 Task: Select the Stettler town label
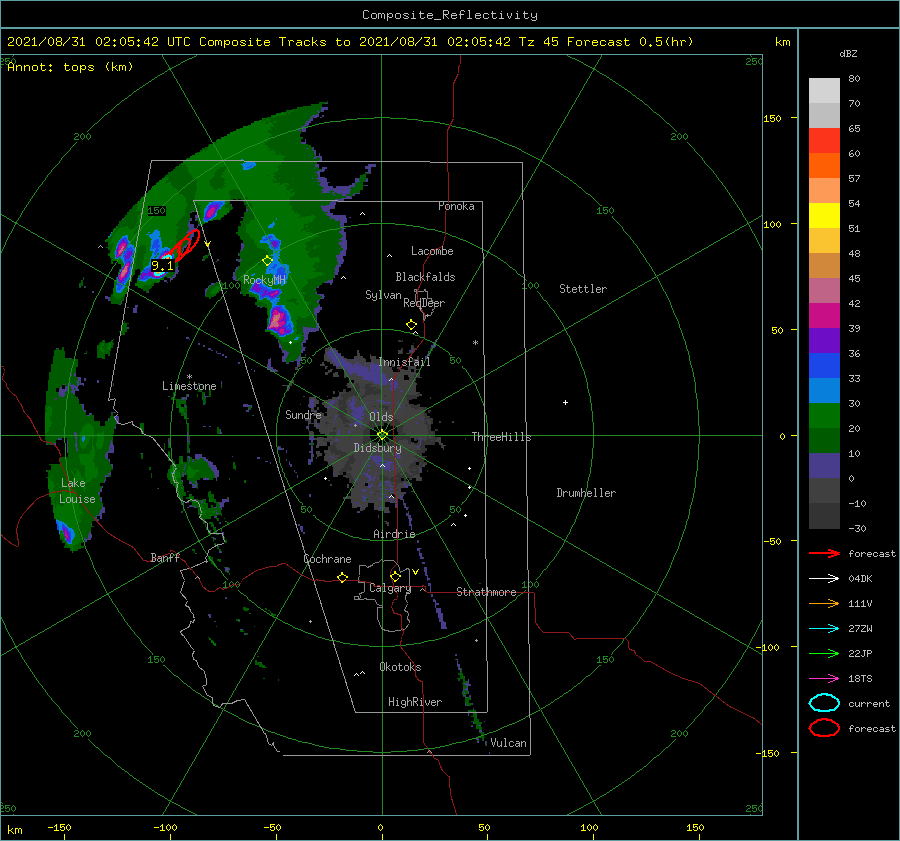click(x=583, y=289)
